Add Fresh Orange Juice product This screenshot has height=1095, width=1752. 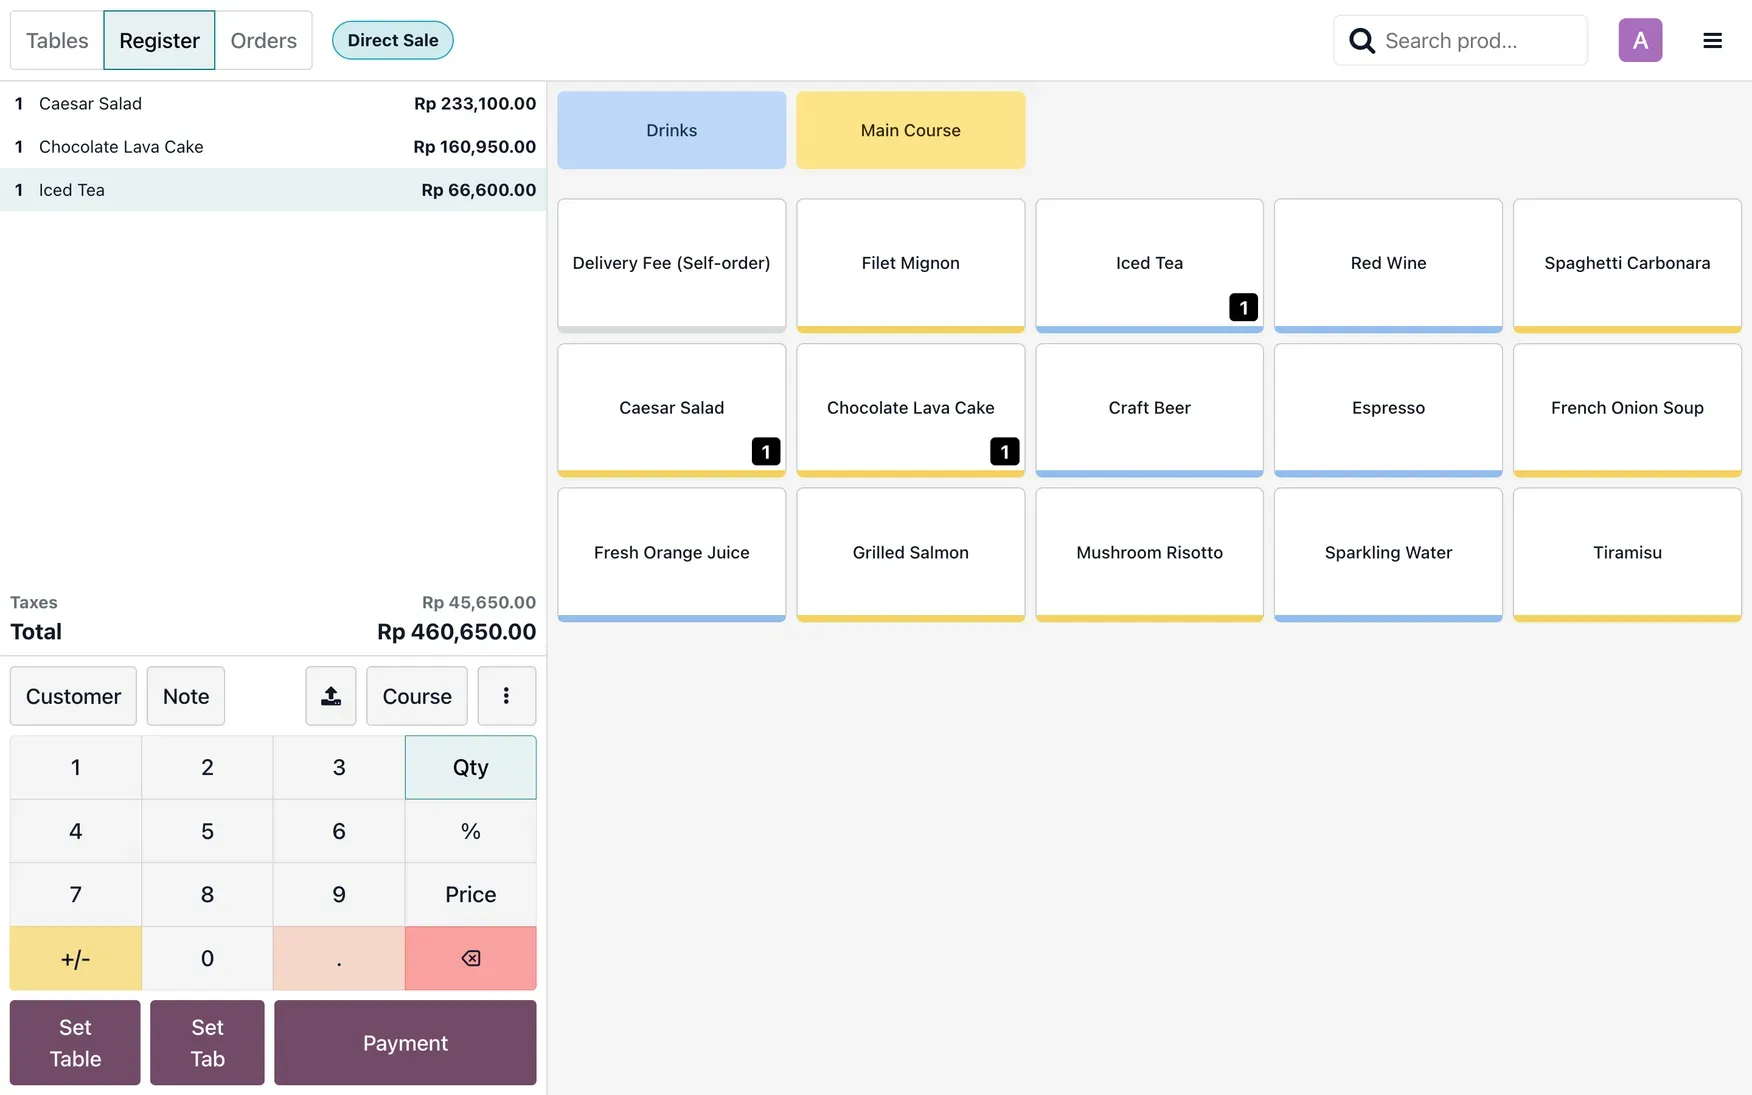pyautogui.click(x=672, y=555)
